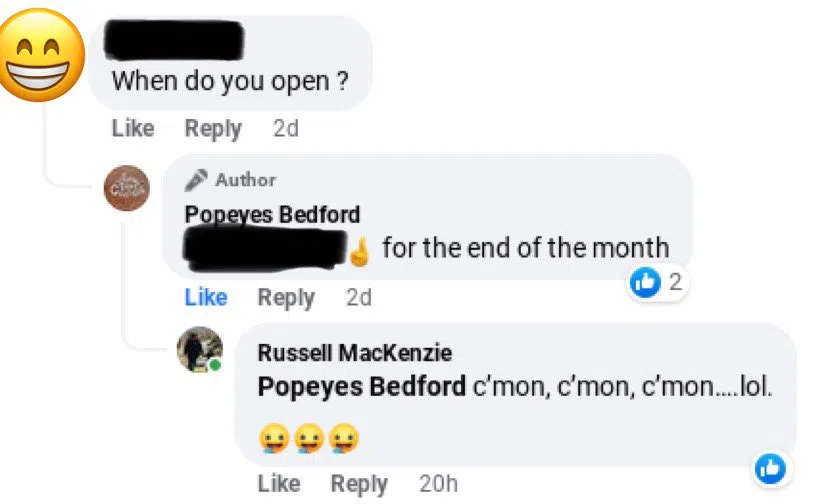Click the first tongue-out emoji in Russell's comment
This screenshot has height=504, width=828.
(272, 439)
